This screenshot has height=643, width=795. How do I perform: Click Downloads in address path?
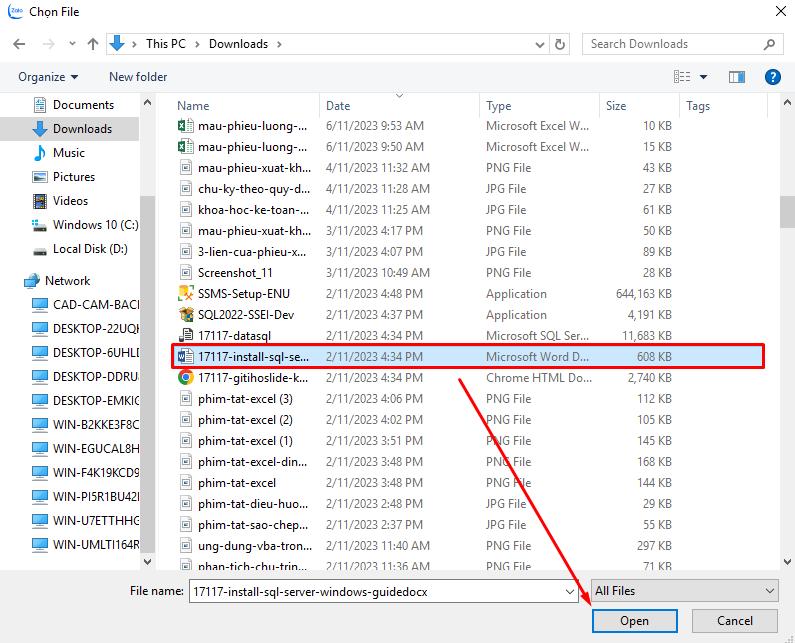pyautogui.click(x=238, y=44)
